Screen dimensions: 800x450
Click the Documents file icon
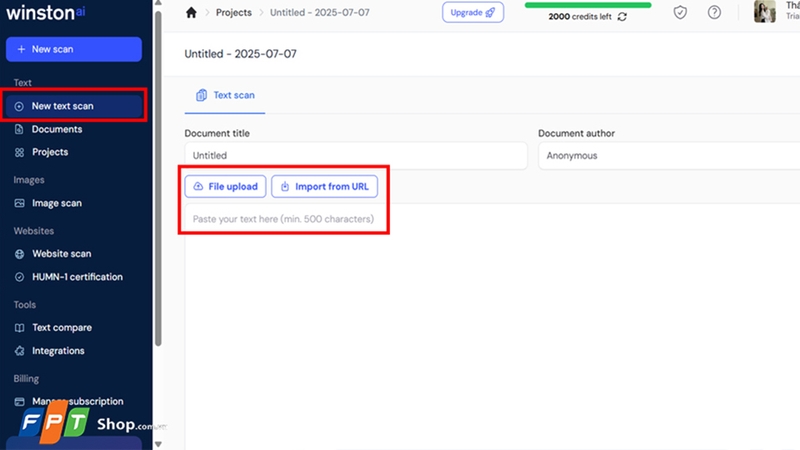point(19,129)
